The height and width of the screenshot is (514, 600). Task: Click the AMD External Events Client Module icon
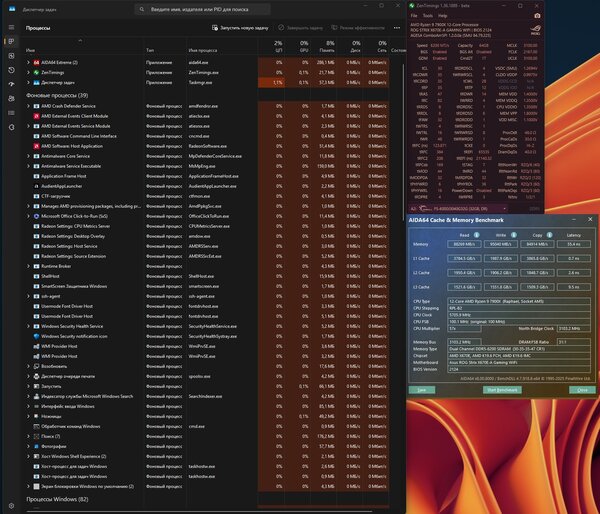pyautogui.click(x=36, y=116)
